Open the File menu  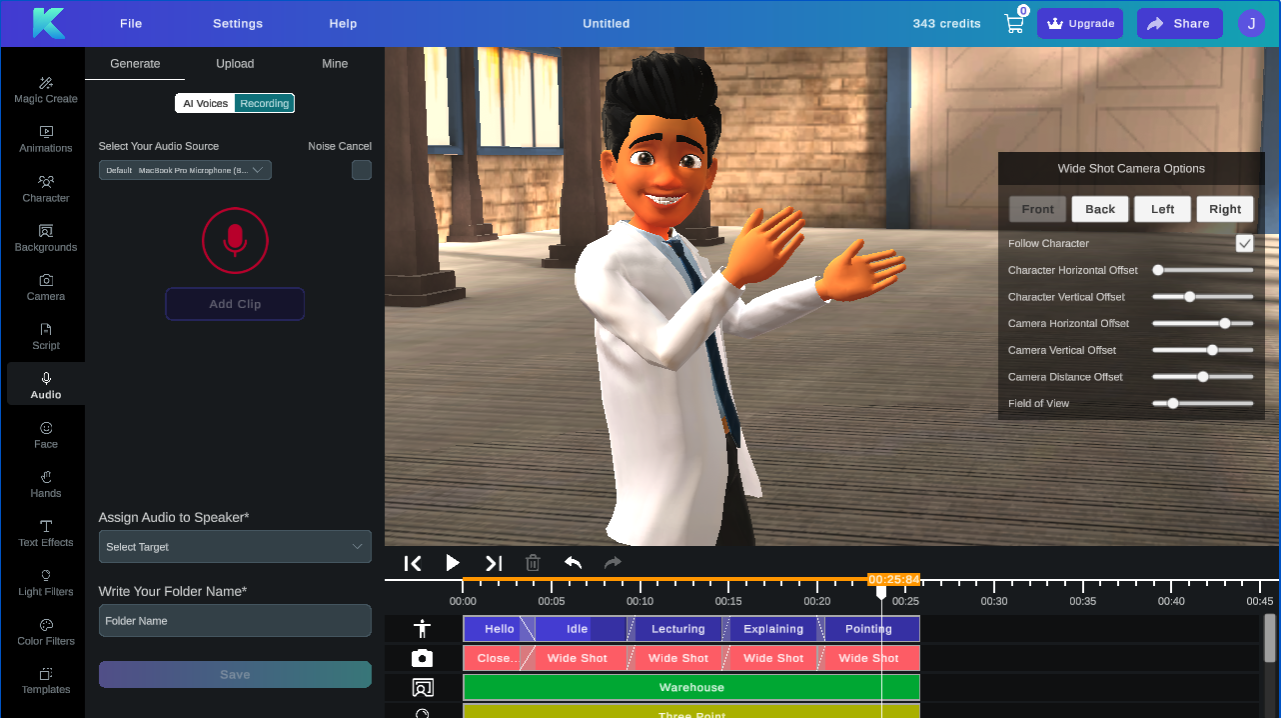click(x=131, y=24)
